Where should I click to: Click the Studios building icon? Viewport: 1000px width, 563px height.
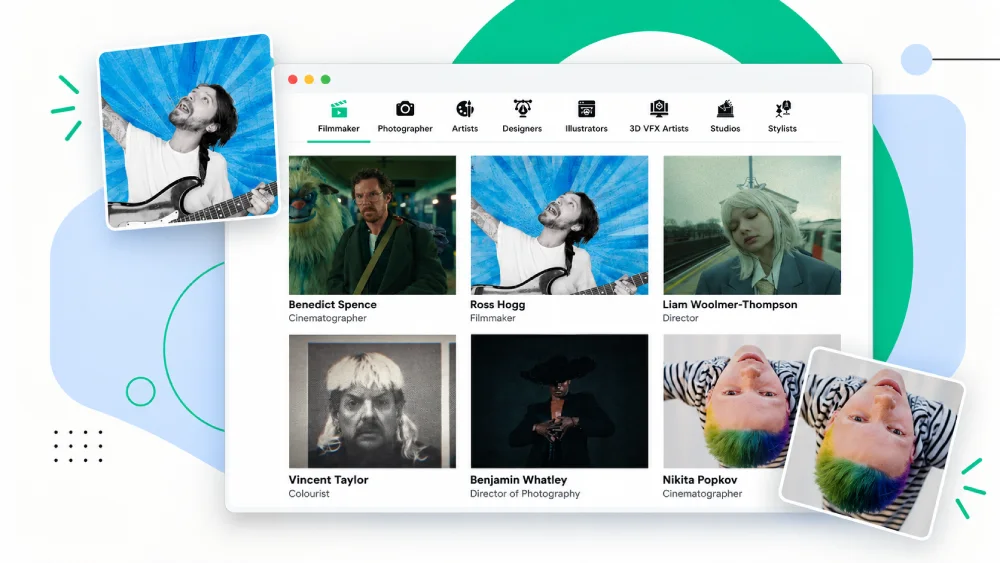[725, 109]
